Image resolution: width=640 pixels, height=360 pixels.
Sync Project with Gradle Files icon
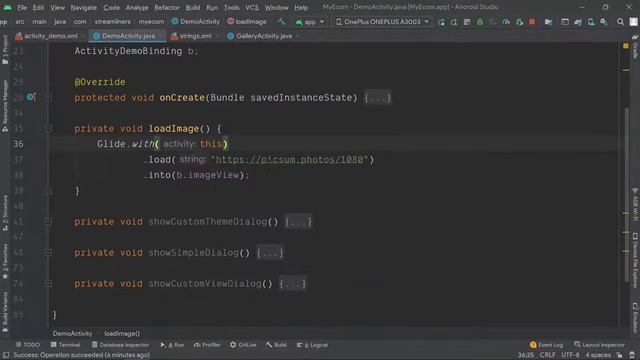pyautogui.click(x=578, y=22)
